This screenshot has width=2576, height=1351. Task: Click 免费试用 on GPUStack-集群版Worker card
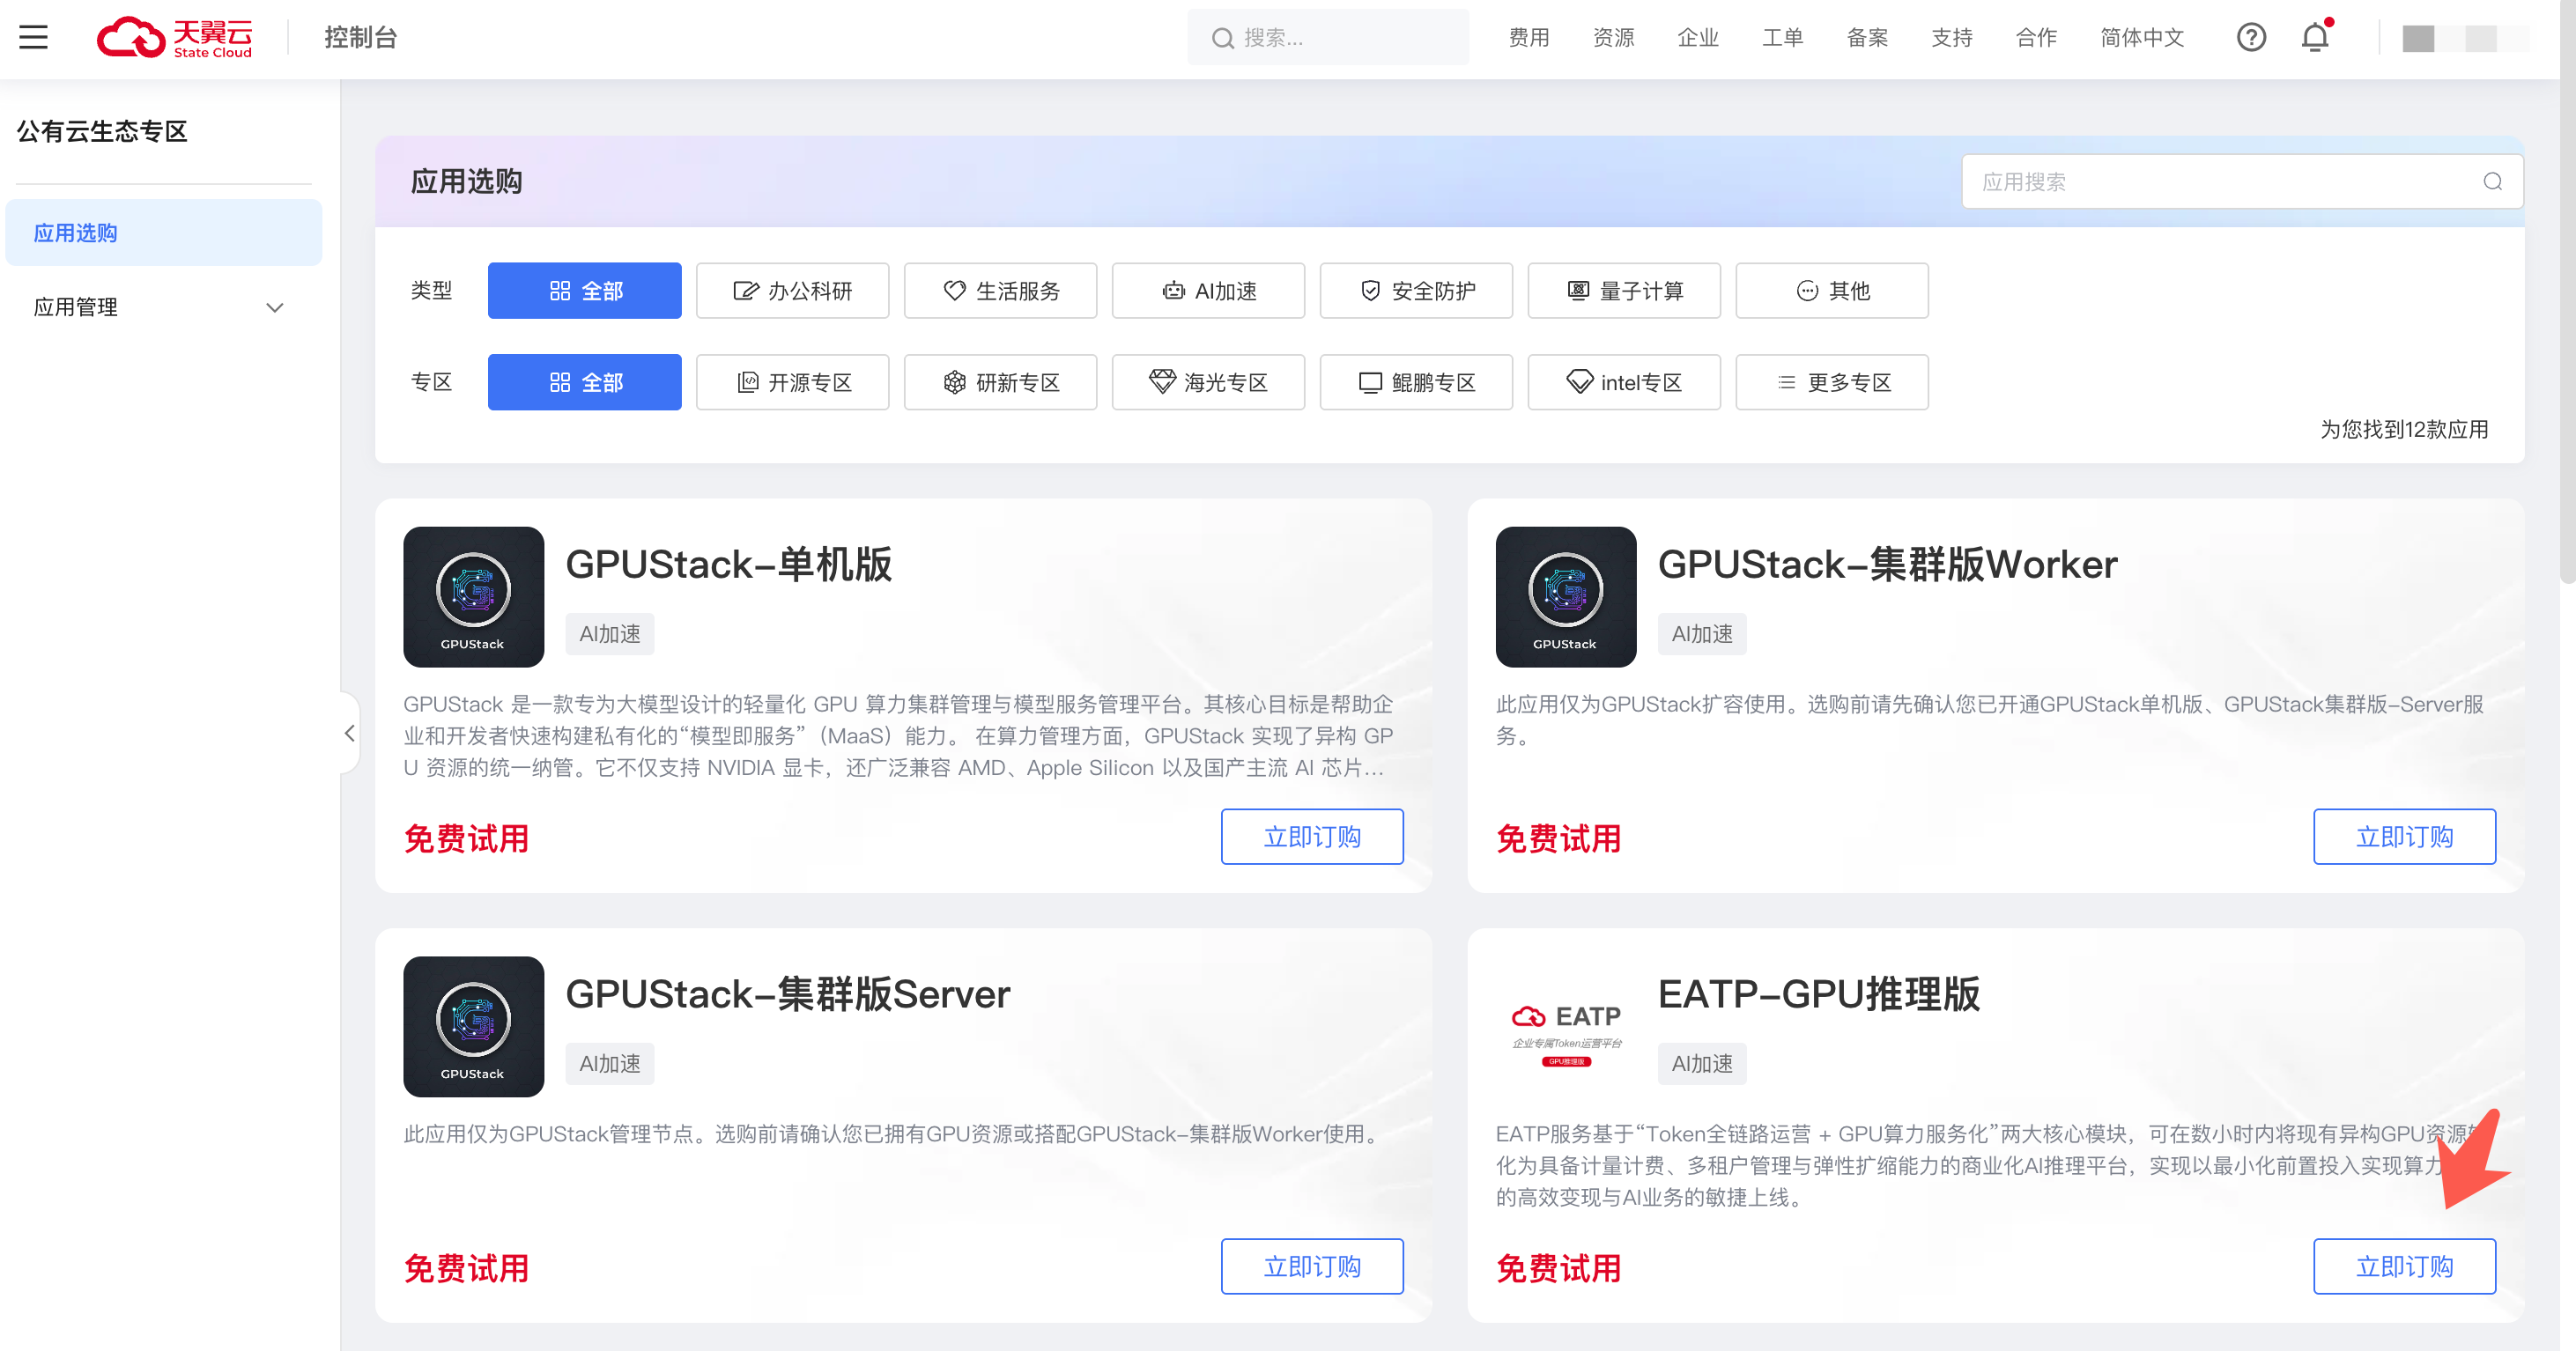click(x=1558, y=838)
